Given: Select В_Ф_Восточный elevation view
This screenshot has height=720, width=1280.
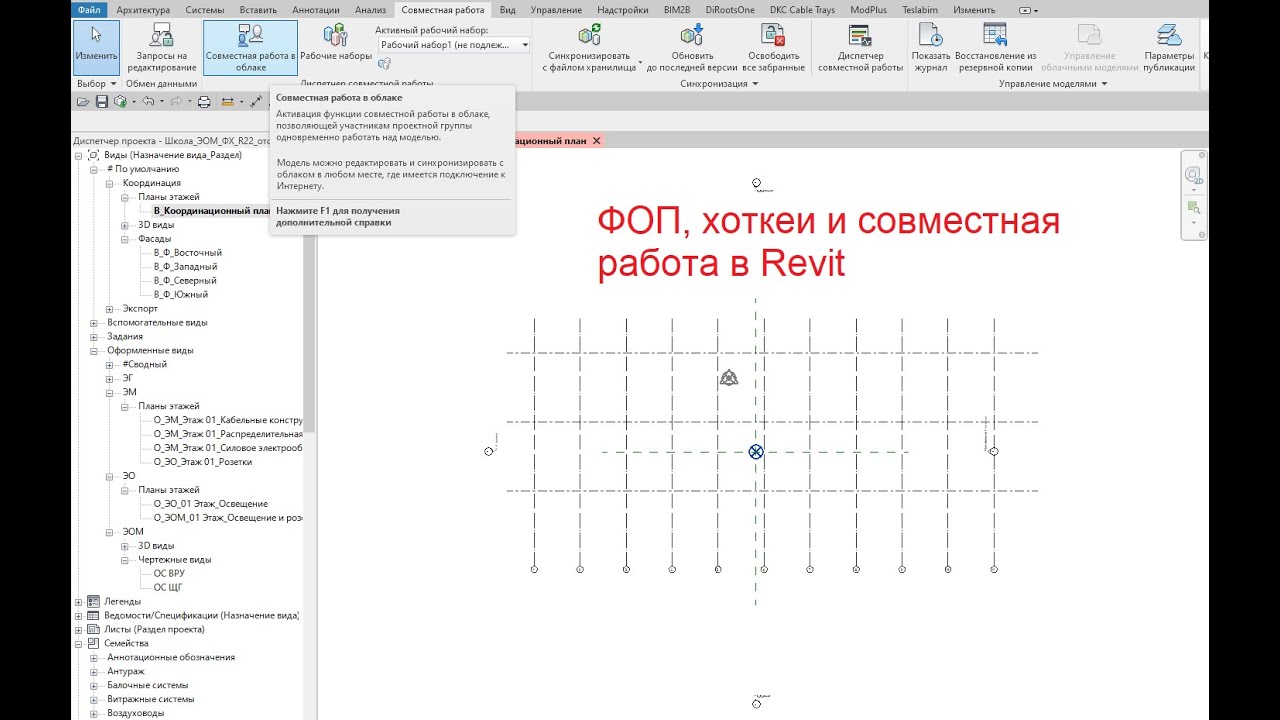Looking at the screenshot, I should (x=188, y=253).
